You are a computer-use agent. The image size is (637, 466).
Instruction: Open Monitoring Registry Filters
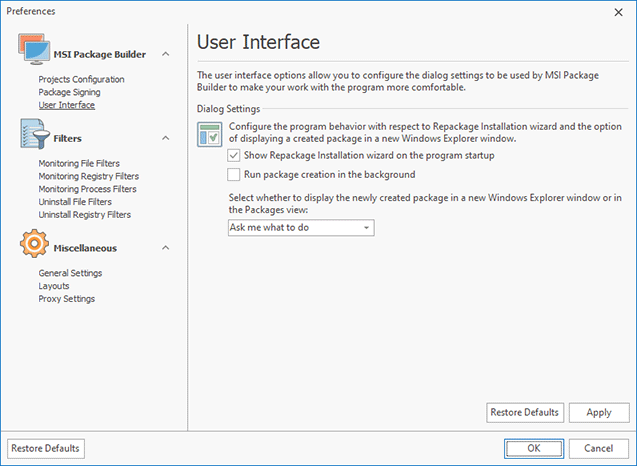coord(89,176)
